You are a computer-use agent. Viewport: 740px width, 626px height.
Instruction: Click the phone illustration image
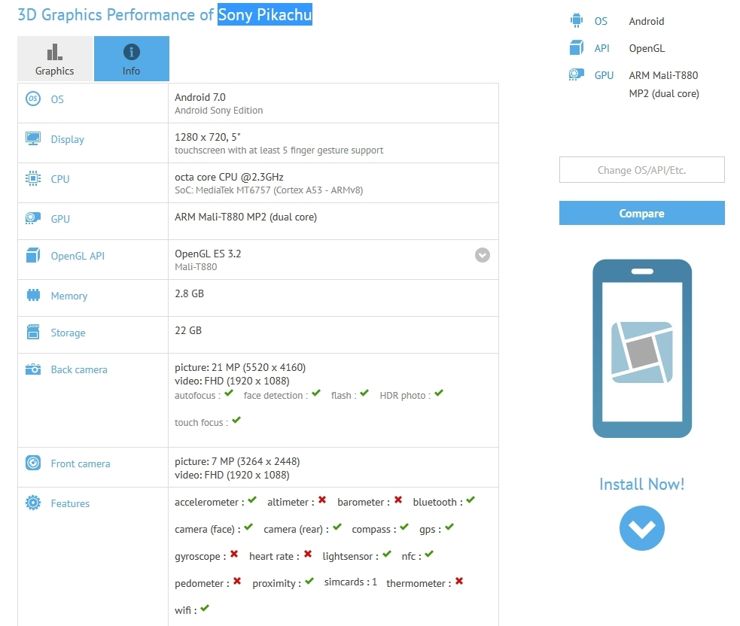click(x=641, y=348)
